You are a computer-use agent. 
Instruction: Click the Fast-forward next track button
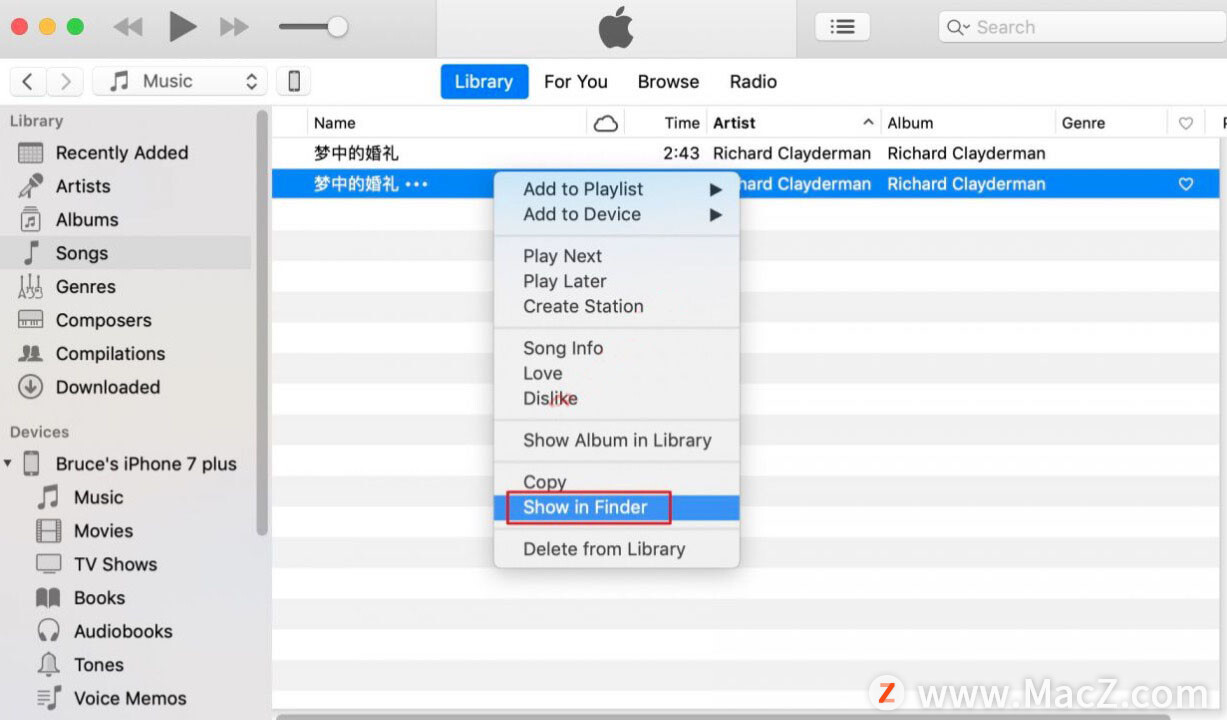[x=234, y=27]
